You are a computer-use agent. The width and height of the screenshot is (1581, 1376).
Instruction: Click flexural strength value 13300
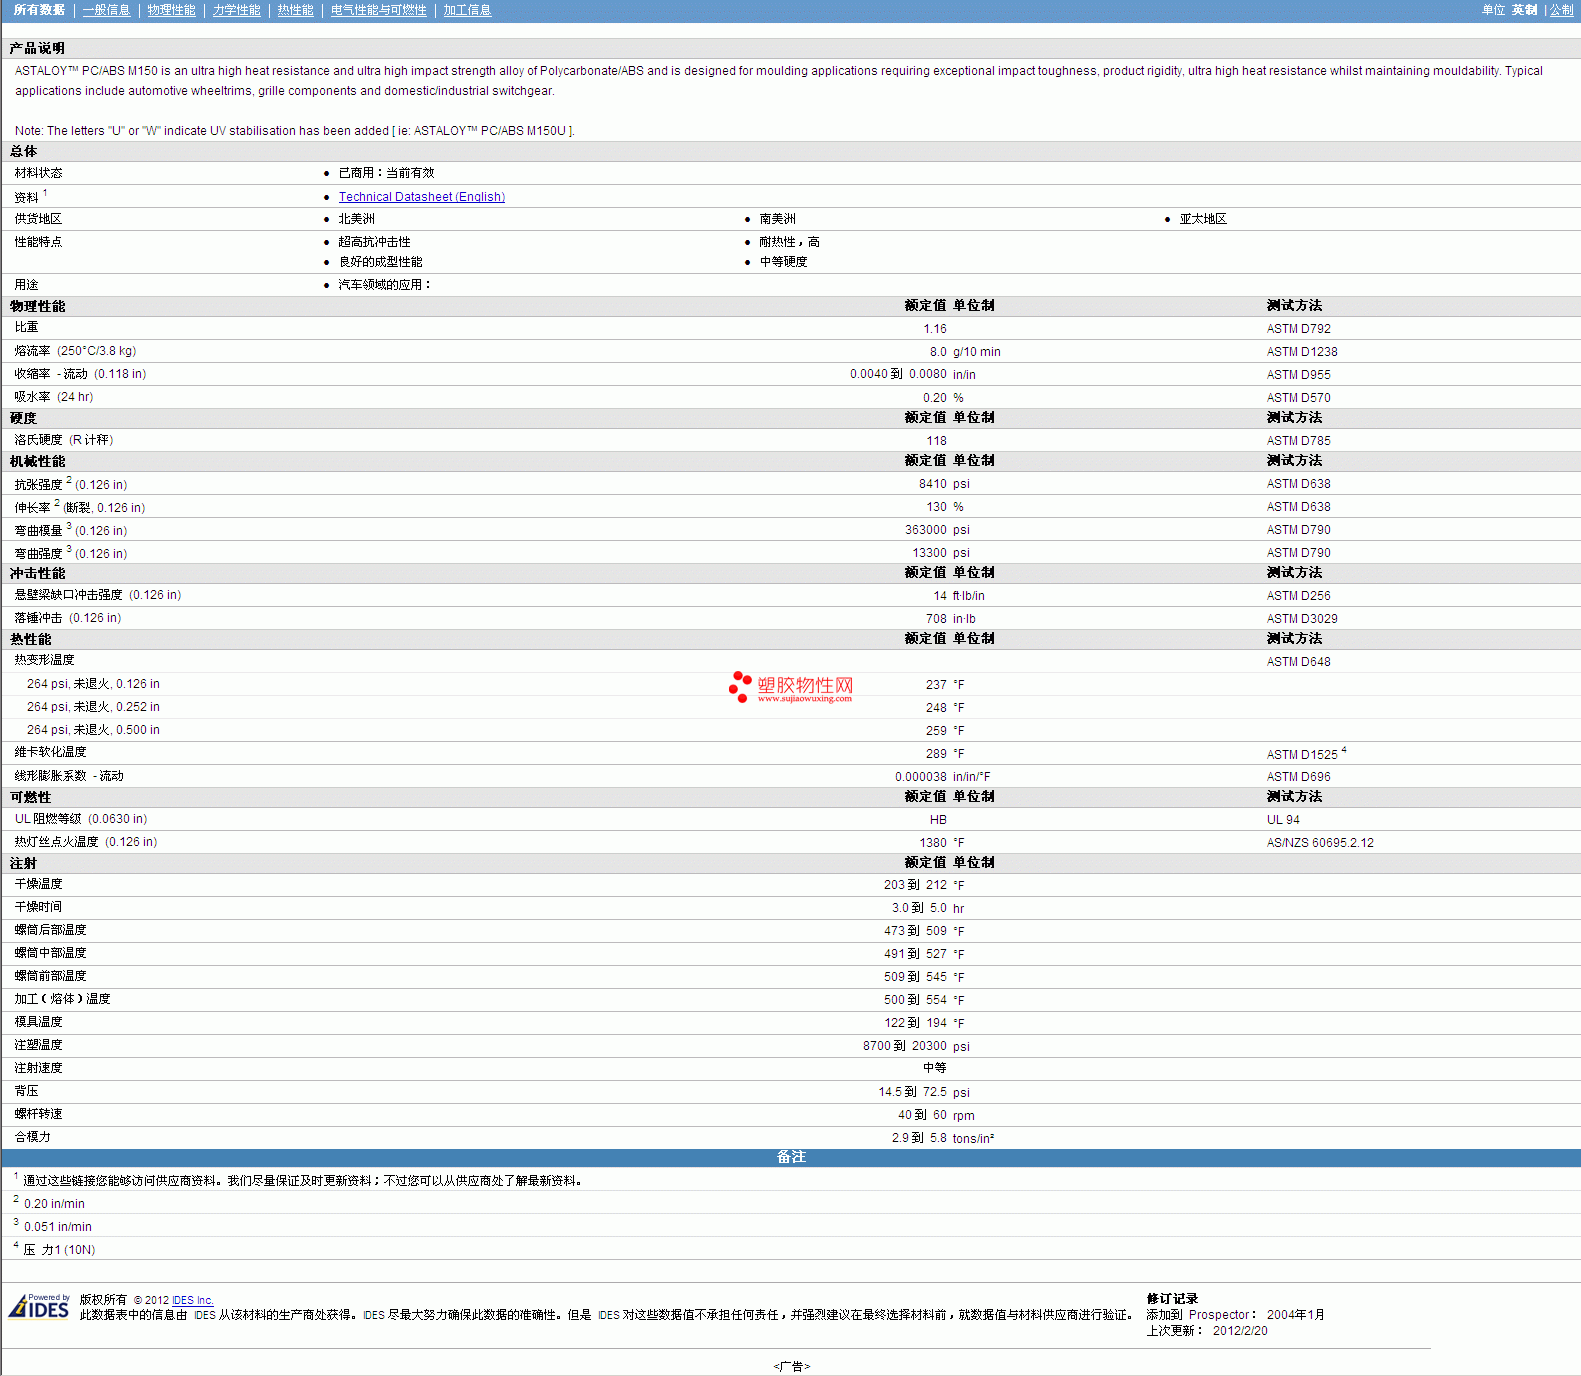(929, 553)
